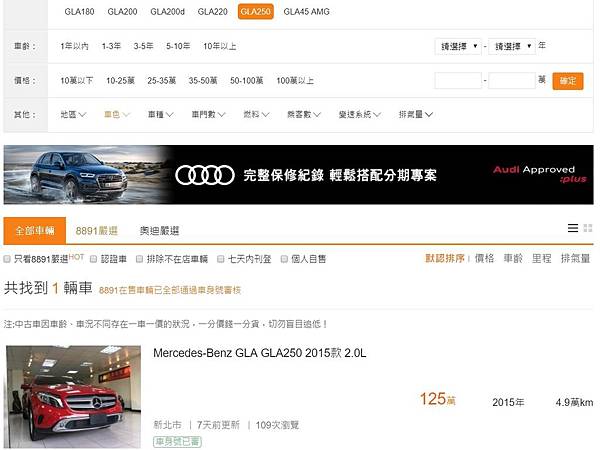This screenshot has width=600, height=450.
Task: Click the maximum price input field
Action: 512,81
